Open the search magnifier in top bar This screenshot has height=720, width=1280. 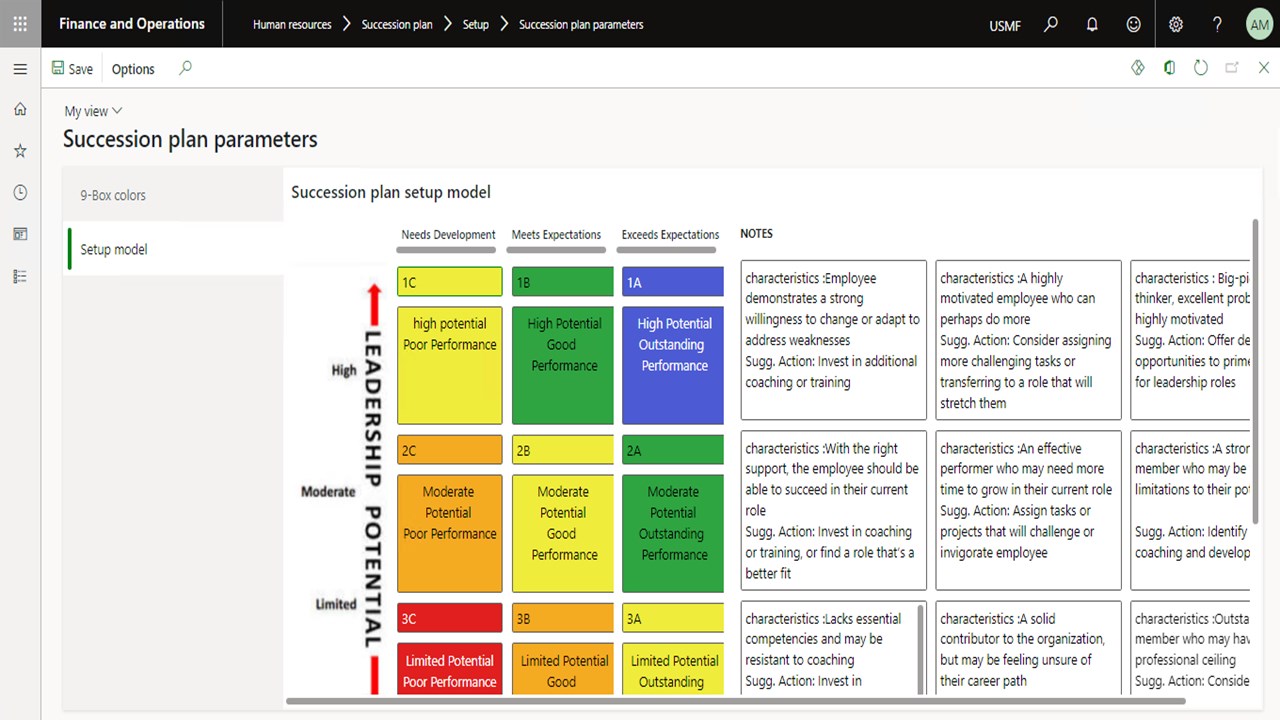[1051, 24]
